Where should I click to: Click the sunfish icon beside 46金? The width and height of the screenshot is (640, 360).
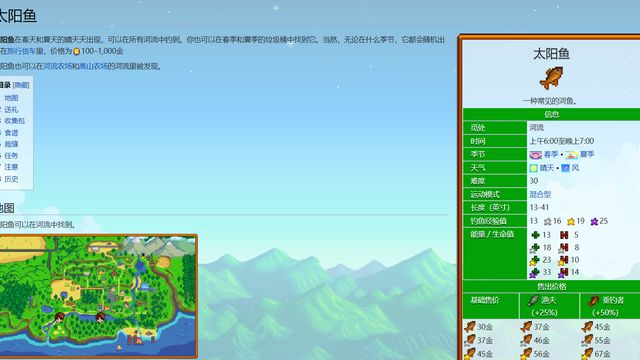click(x=526, y=340)
